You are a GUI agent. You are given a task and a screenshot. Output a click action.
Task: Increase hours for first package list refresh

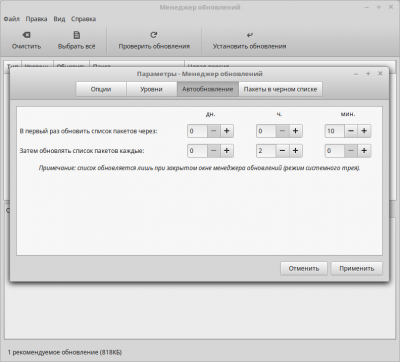tap(295, 131)
